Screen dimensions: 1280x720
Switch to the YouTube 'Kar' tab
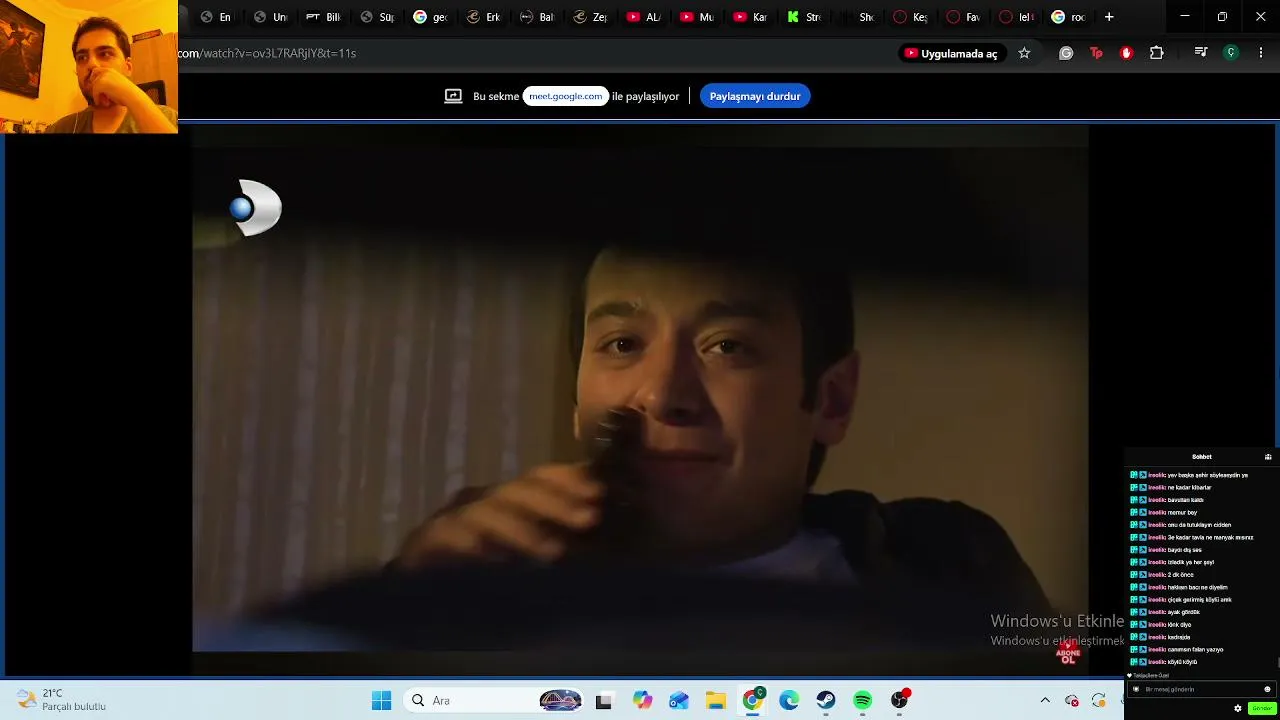point(751,17)
